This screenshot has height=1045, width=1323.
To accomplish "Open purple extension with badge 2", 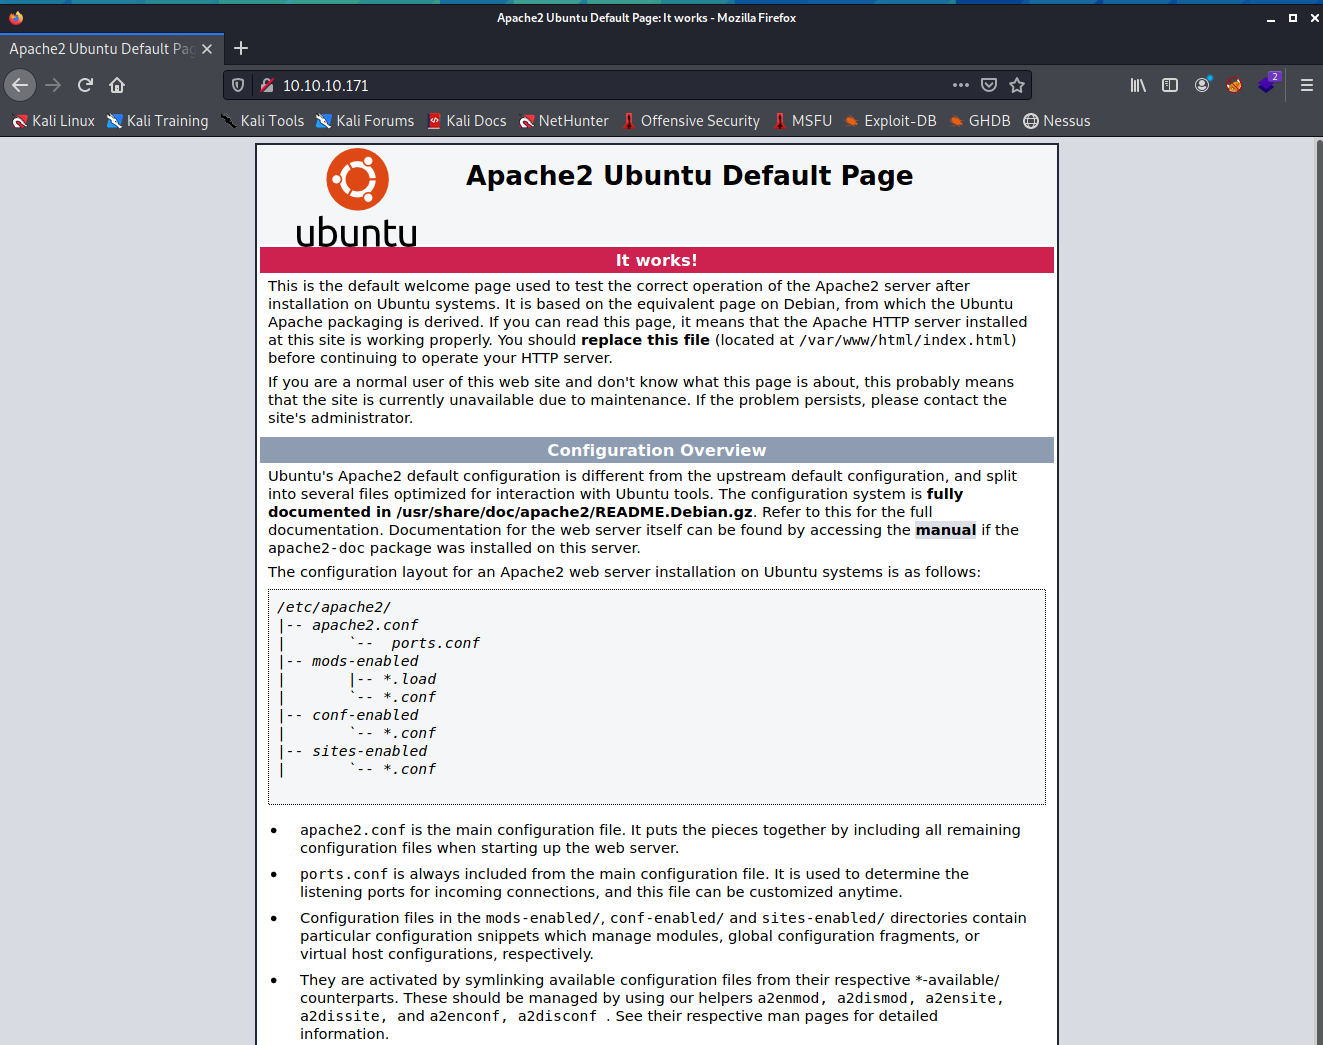I will pyautogui.click(x=1267, y=84).
